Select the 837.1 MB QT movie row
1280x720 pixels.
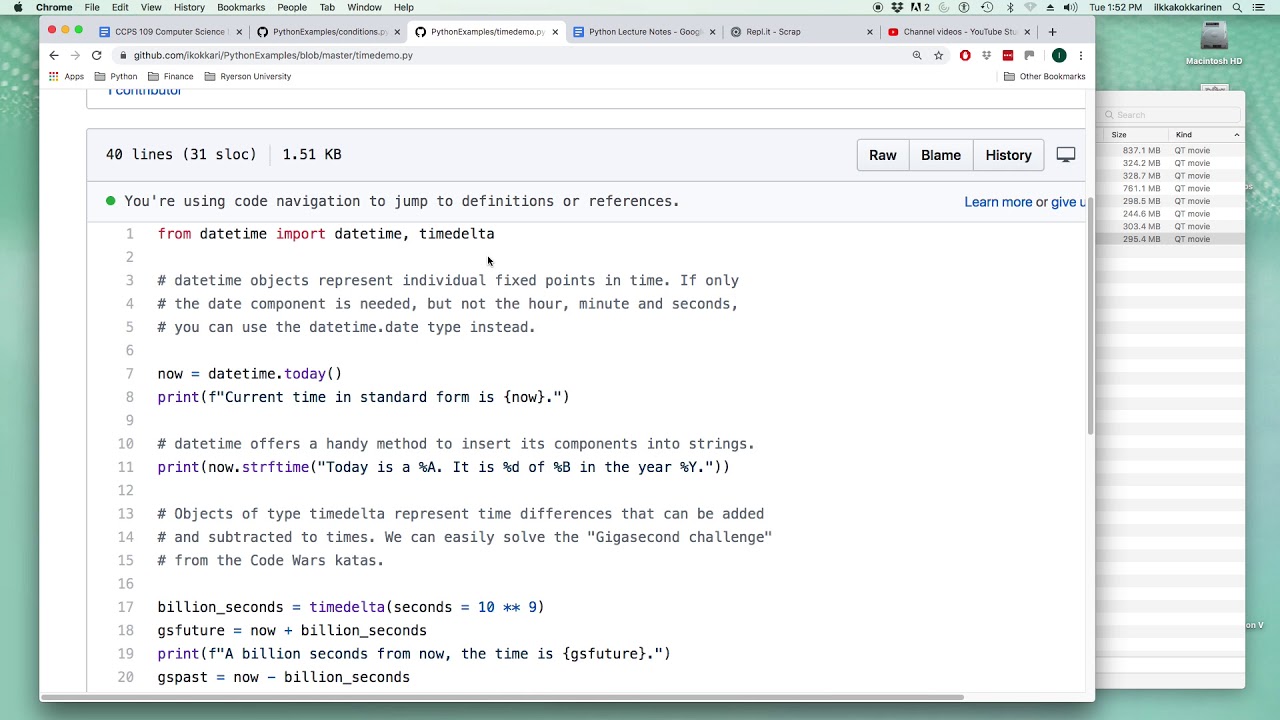1171,151
